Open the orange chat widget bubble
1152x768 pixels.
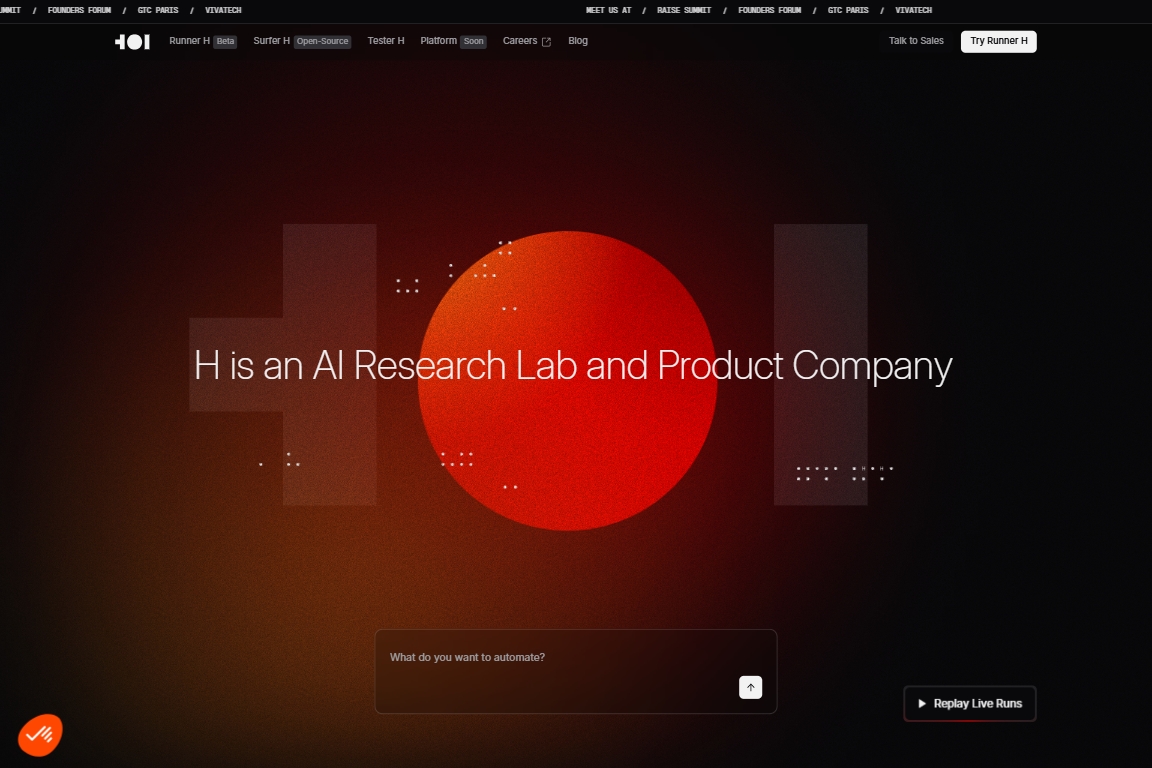point(40,735)
